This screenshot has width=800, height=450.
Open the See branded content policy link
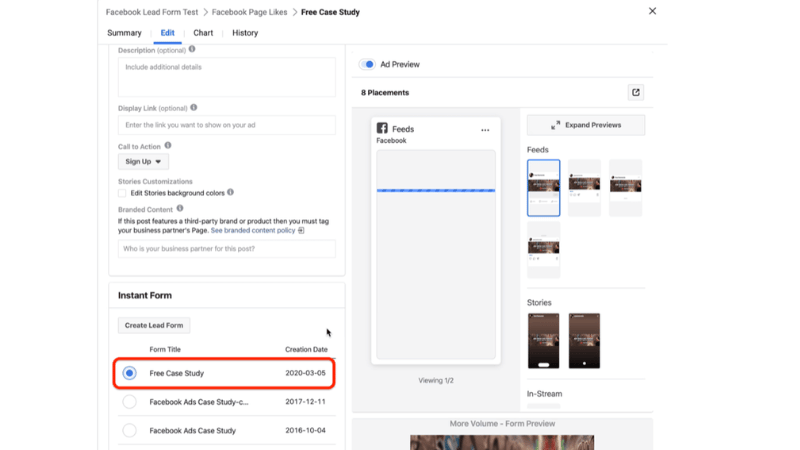(253, 231)
